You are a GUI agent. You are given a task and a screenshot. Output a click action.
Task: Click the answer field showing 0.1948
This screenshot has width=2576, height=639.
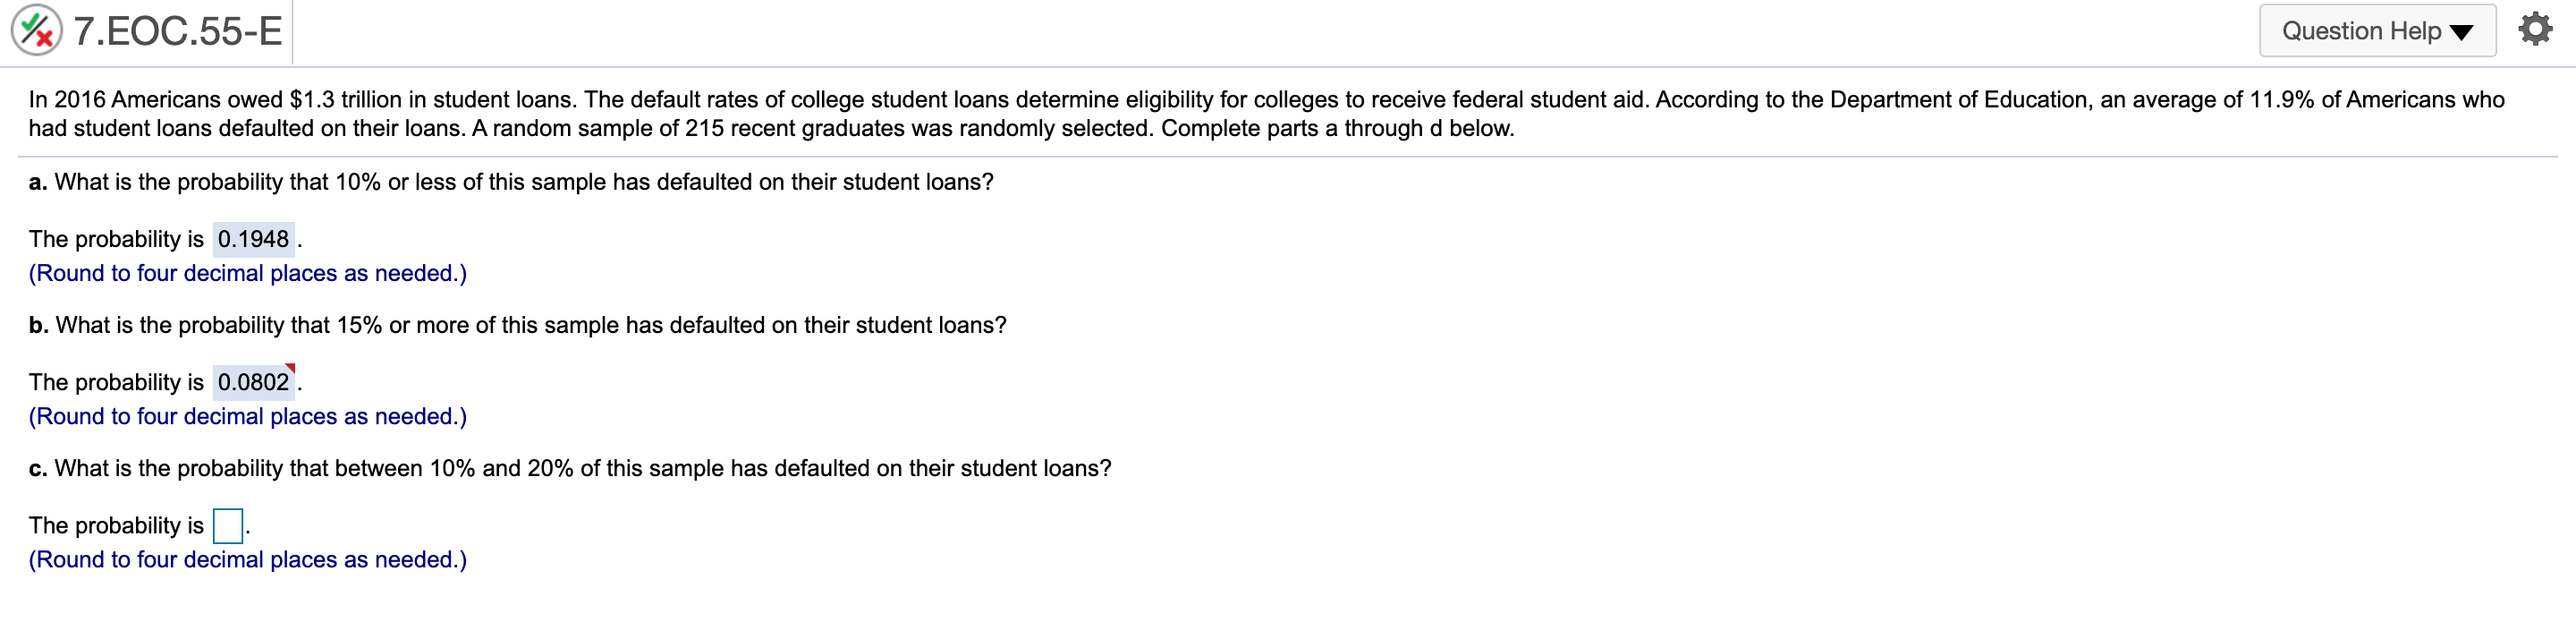pos(255,238)
